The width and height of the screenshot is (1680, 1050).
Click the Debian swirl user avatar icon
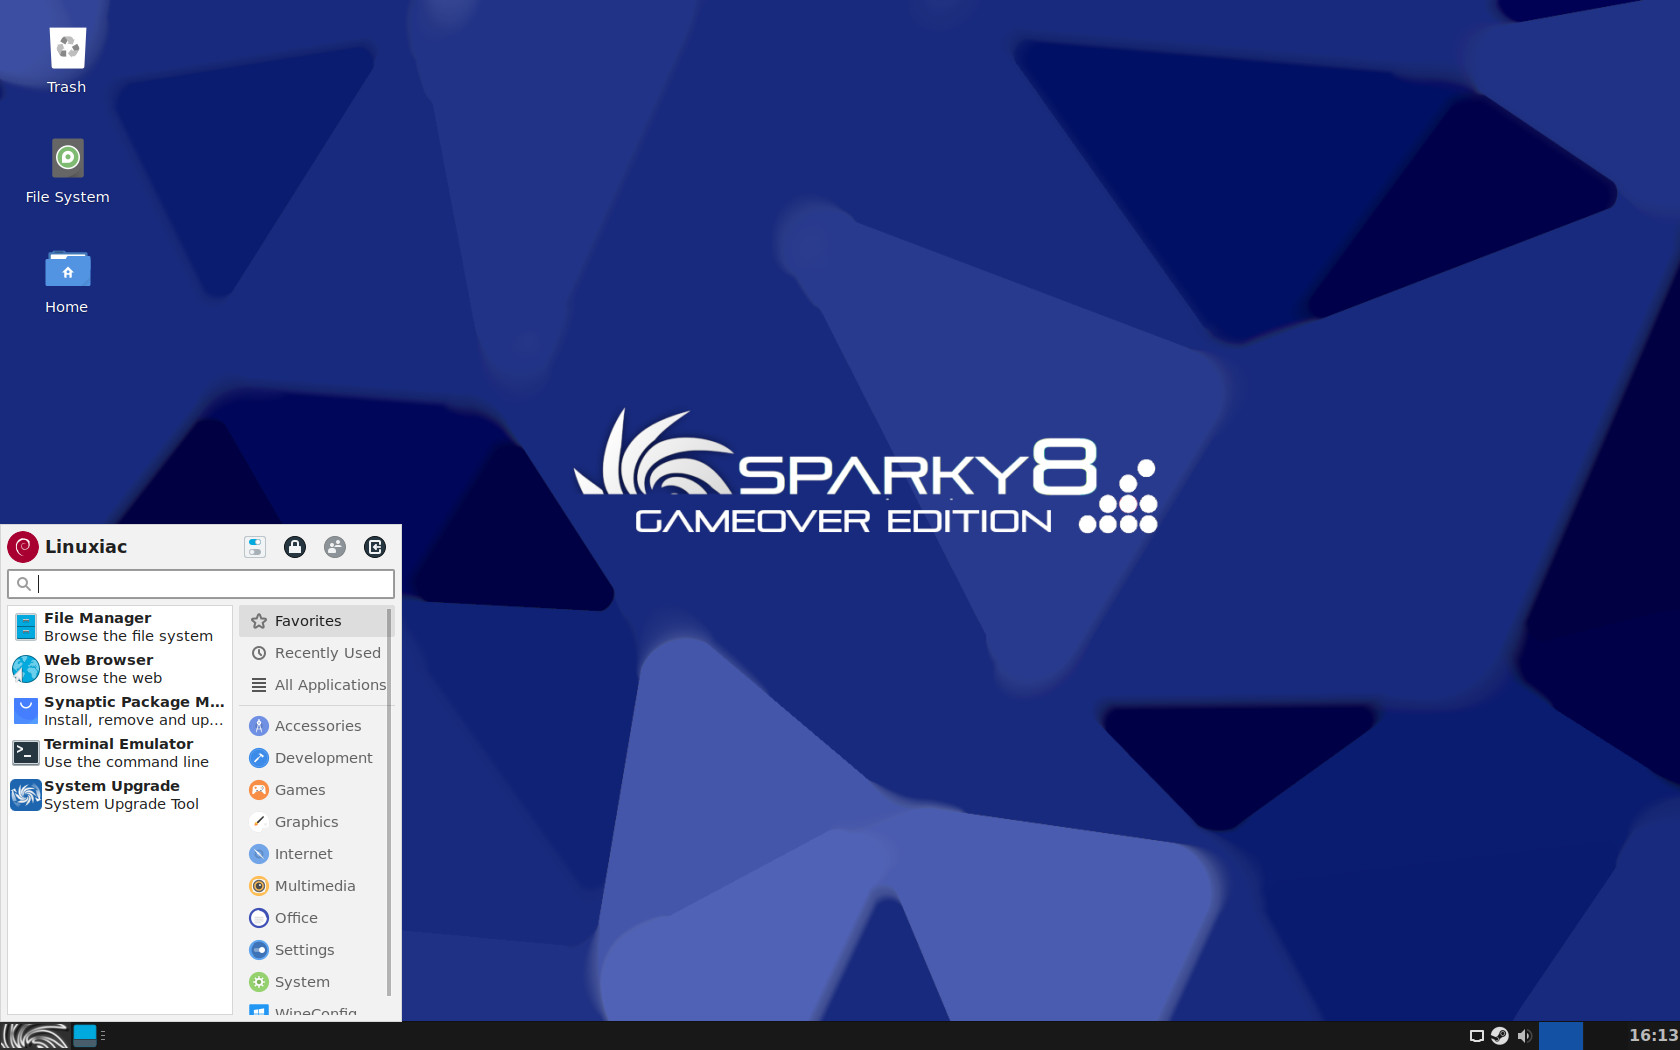point(23,547)
